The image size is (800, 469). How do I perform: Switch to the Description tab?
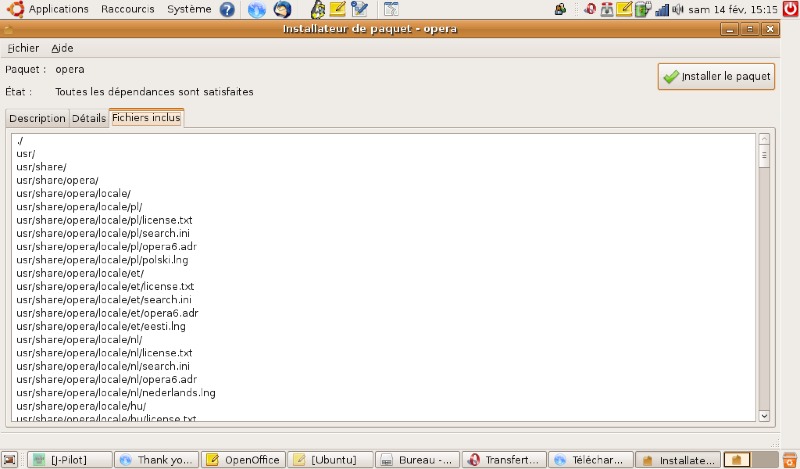coord(37,118)
